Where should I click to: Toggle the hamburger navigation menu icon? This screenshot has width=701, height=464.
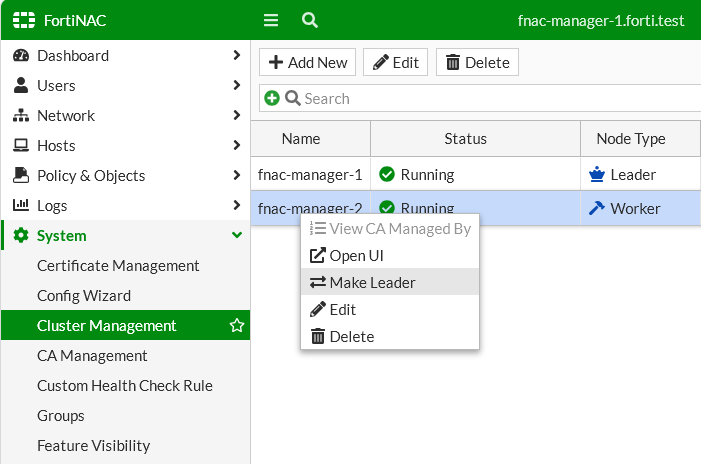(271, 20)
